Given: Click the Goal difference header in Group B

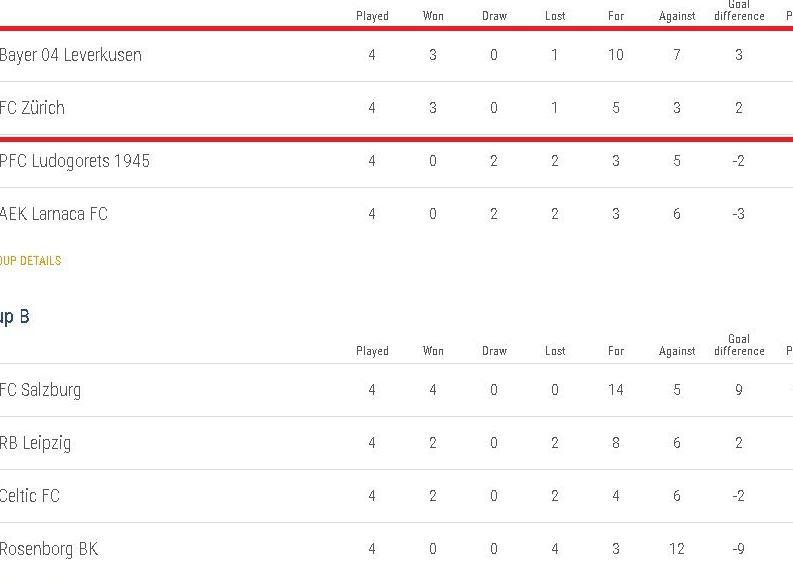Looking at the screenshot, I should click(739, 345).
